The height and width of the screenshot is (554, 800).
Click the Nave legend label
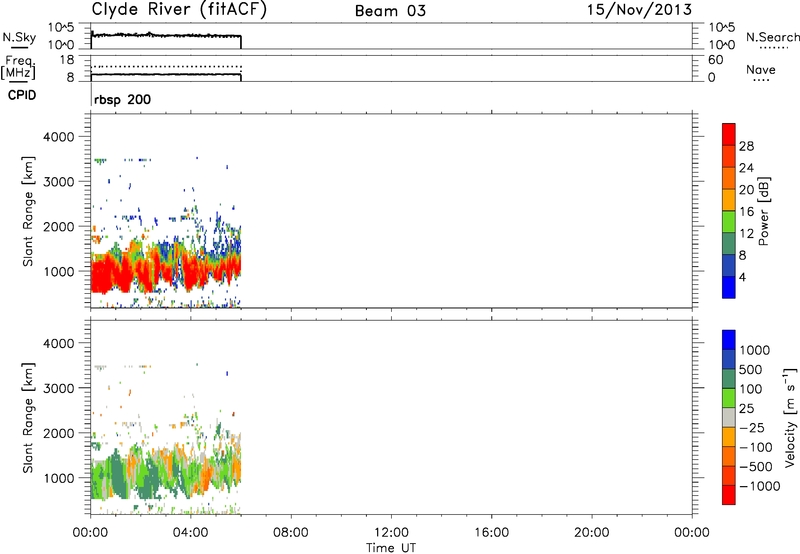(x=761, y=69)
